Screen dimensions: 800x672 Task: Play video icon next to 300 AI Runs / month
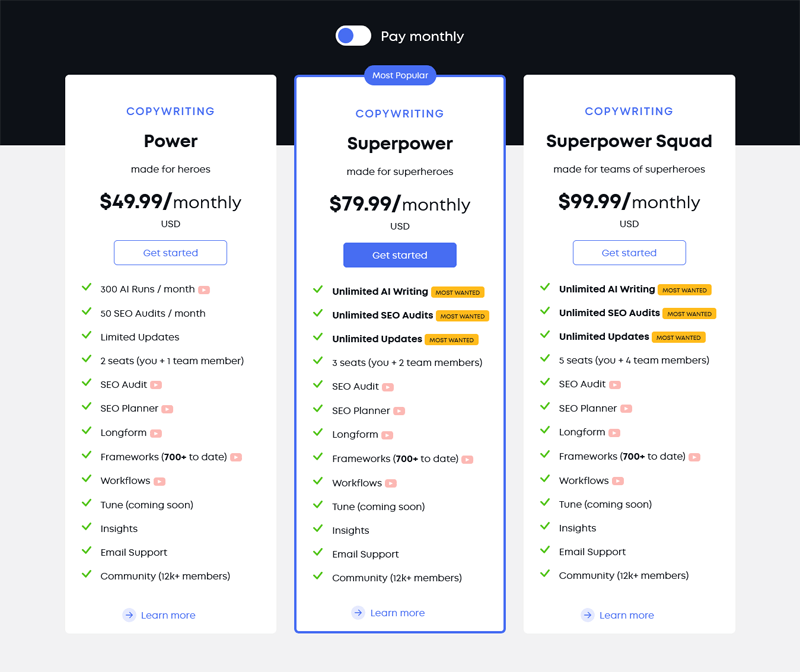point(203,290)
